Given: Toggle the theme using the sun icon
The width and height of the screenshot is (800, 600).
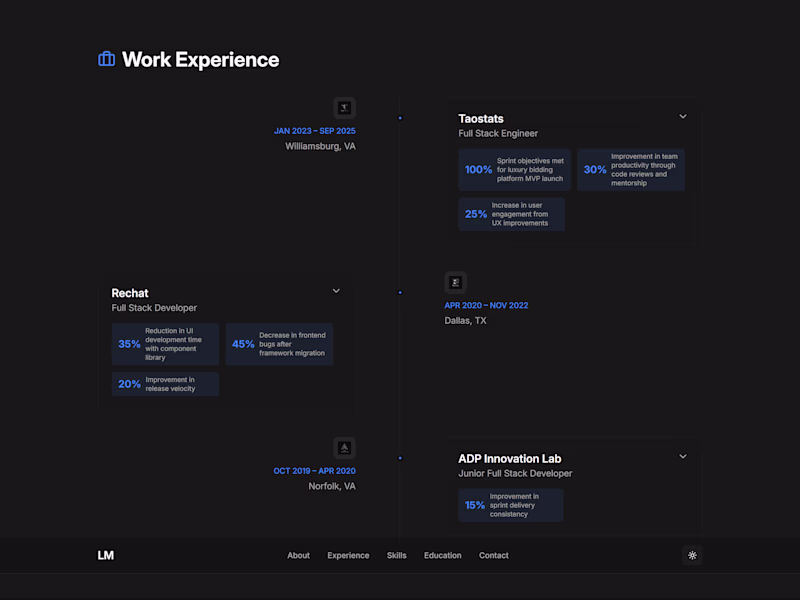Looking at the screenshot, I should [692, 555].
